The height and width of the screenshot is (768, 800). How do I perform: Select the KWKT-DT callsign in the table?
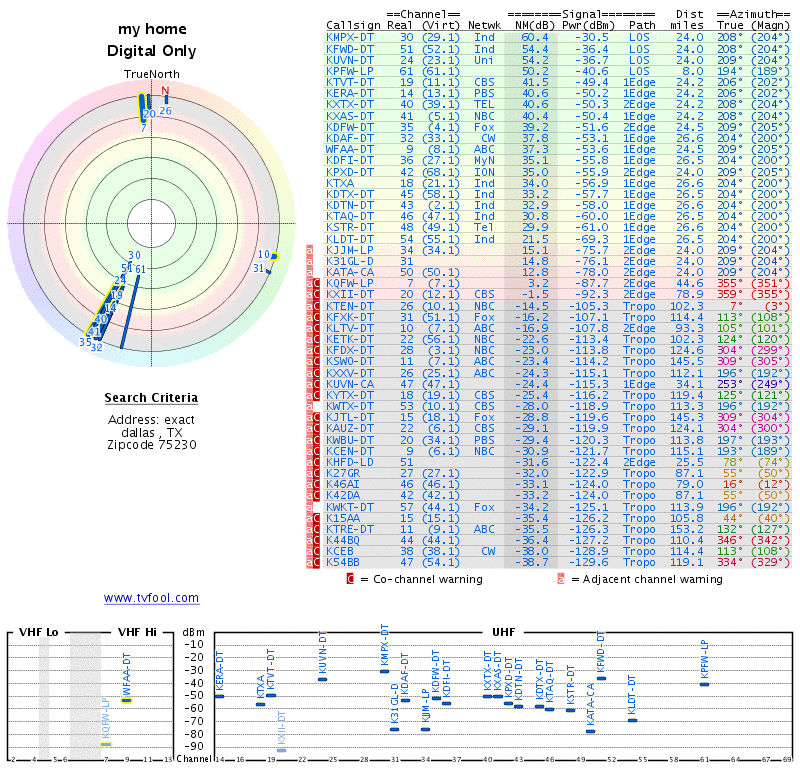[350, 507]
